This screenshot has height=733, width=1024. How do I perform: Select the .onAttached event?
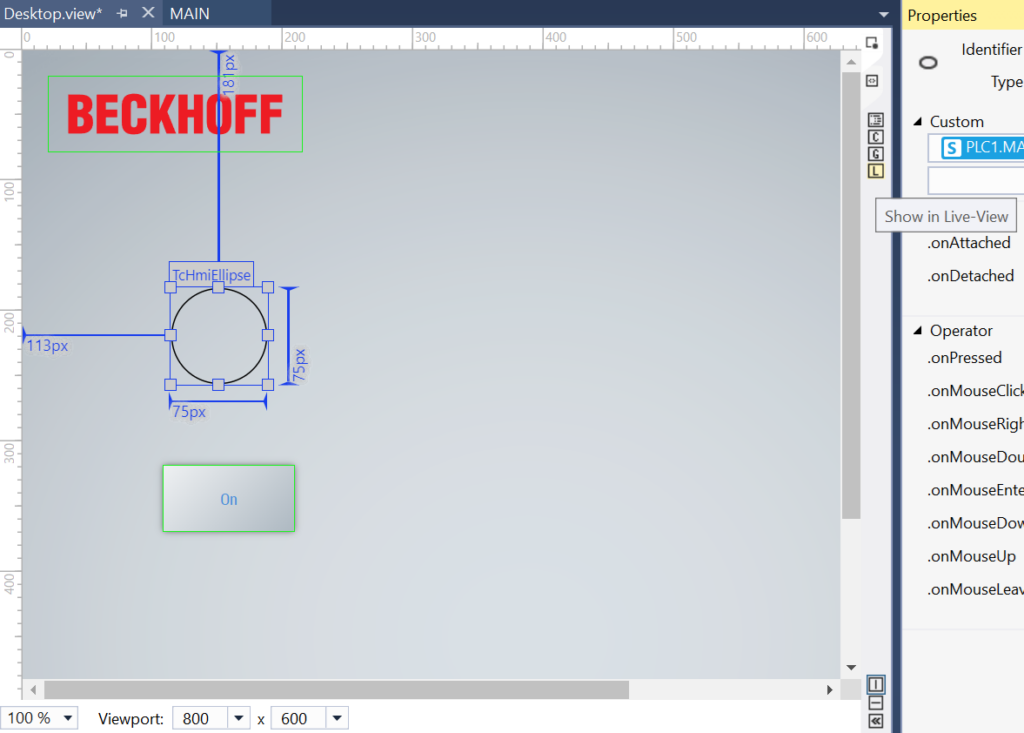pyautogui.click(x=968, y=243)
